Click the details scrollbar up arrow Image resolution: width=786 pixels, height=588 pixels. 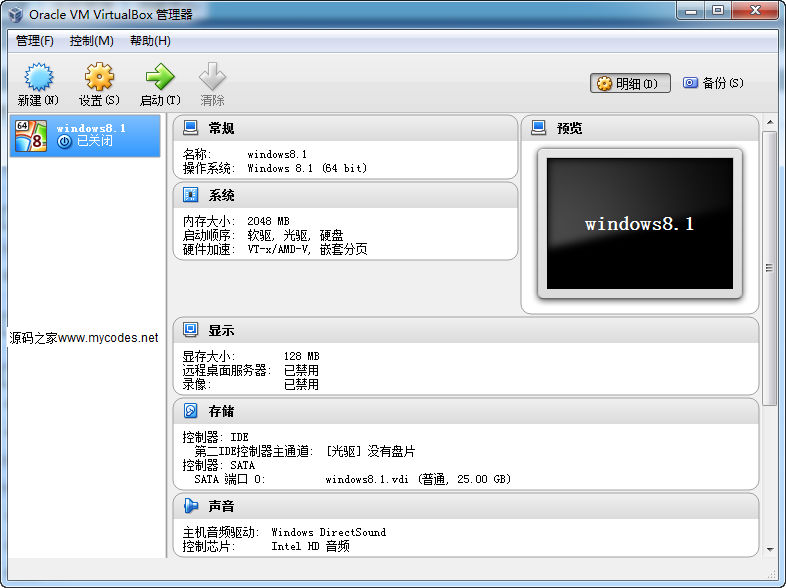(x=770, y=122)
